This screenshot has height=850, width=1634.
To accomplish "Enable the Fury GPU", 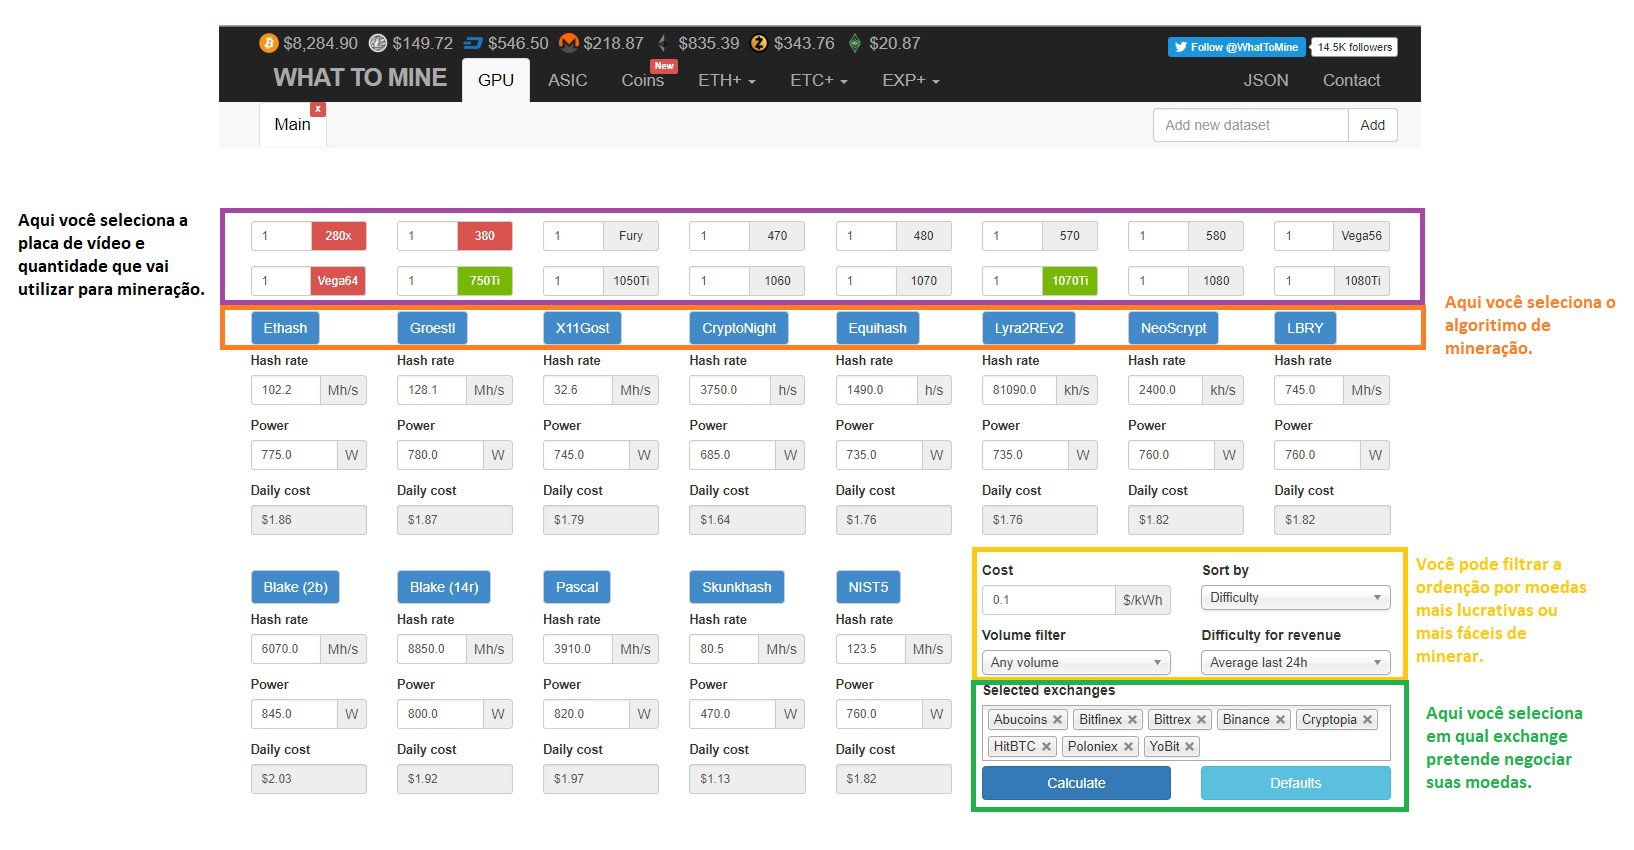I will (x=631, y=236).
